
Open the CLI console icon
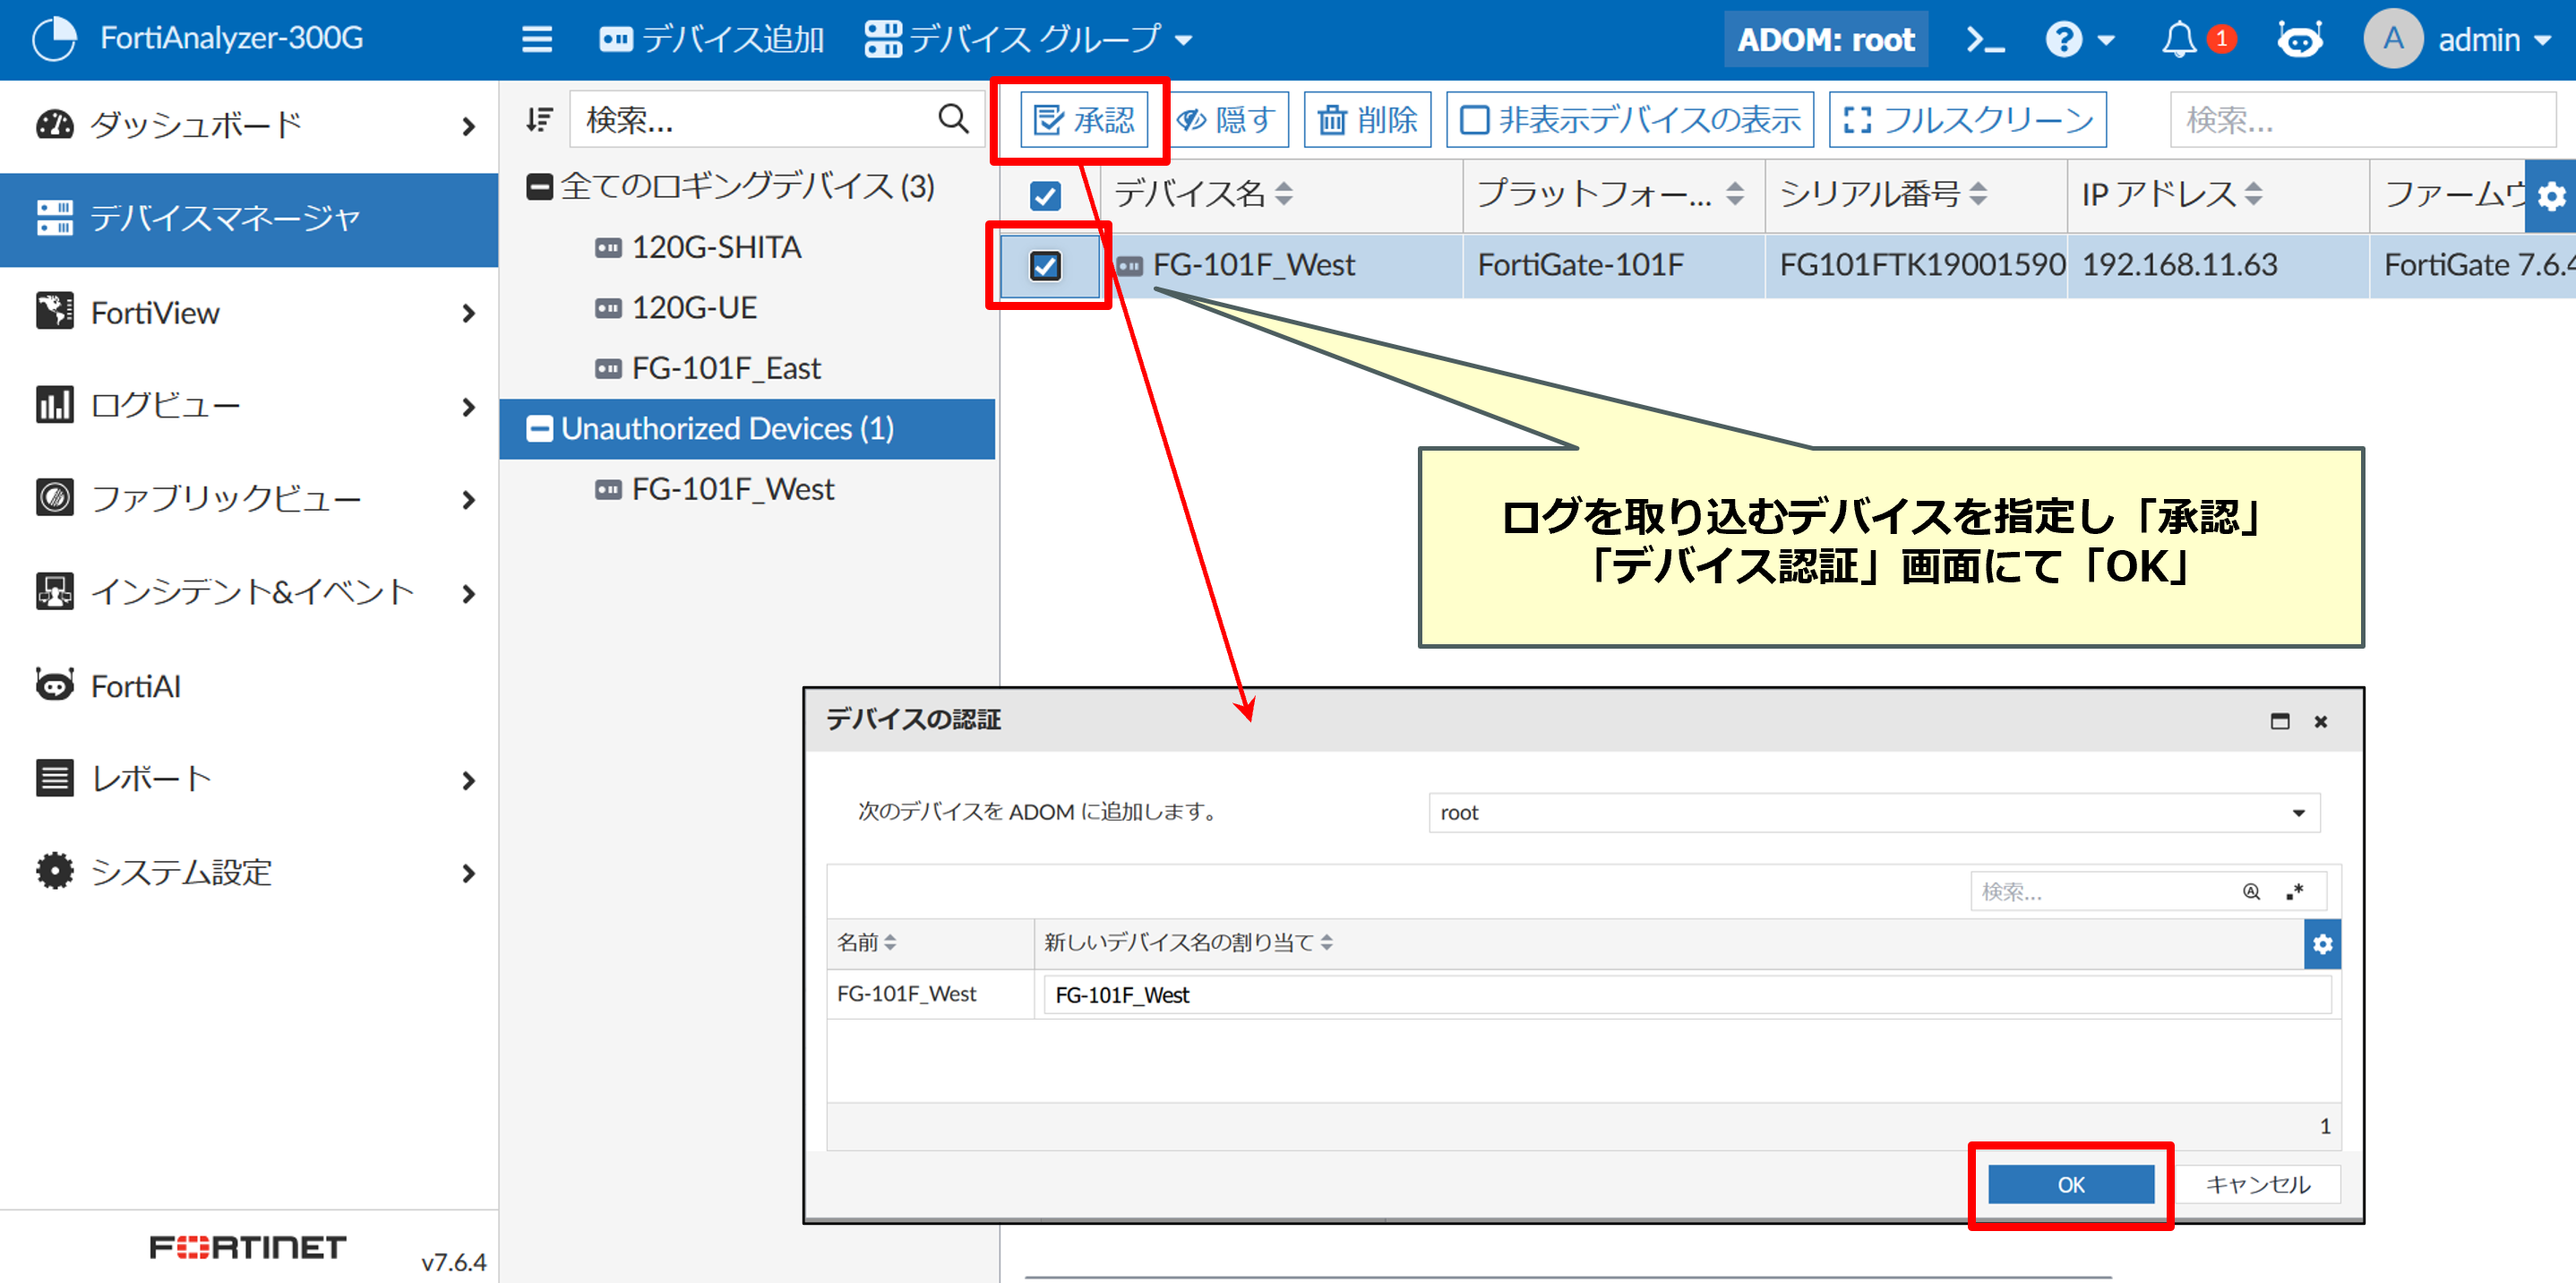(1984, 40)
